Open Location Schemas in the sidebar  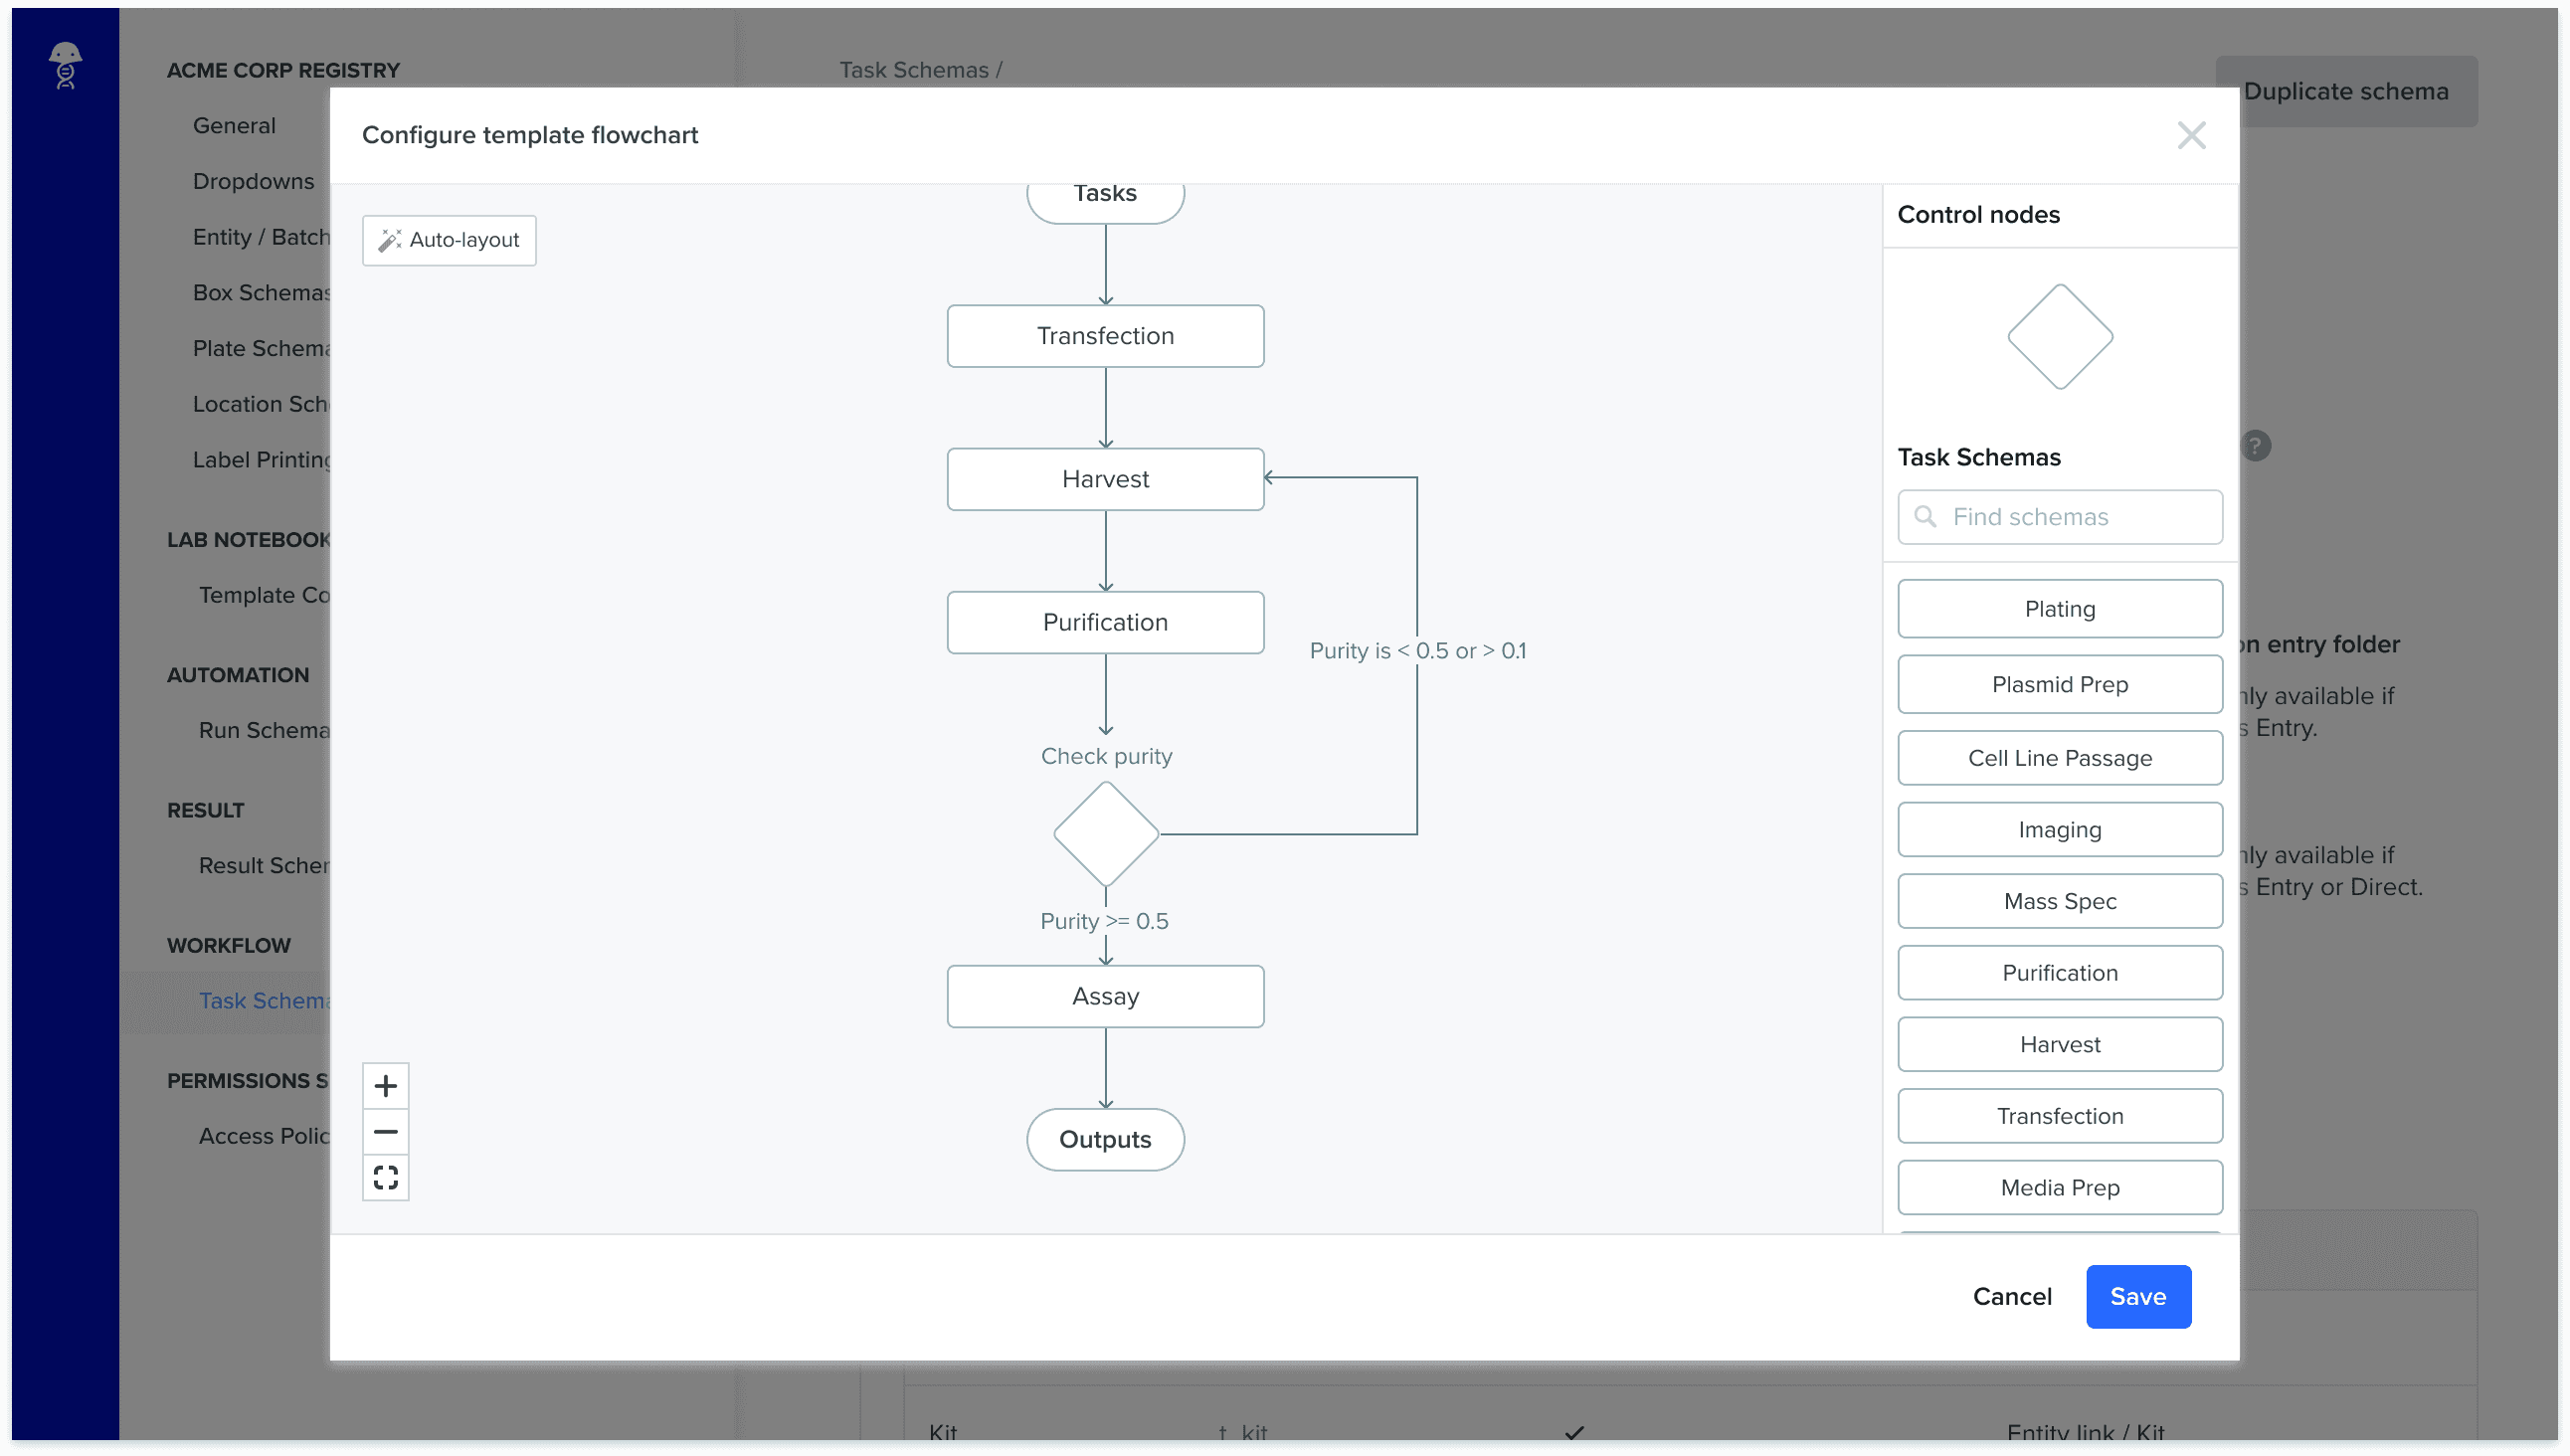[x=261, y=404]
